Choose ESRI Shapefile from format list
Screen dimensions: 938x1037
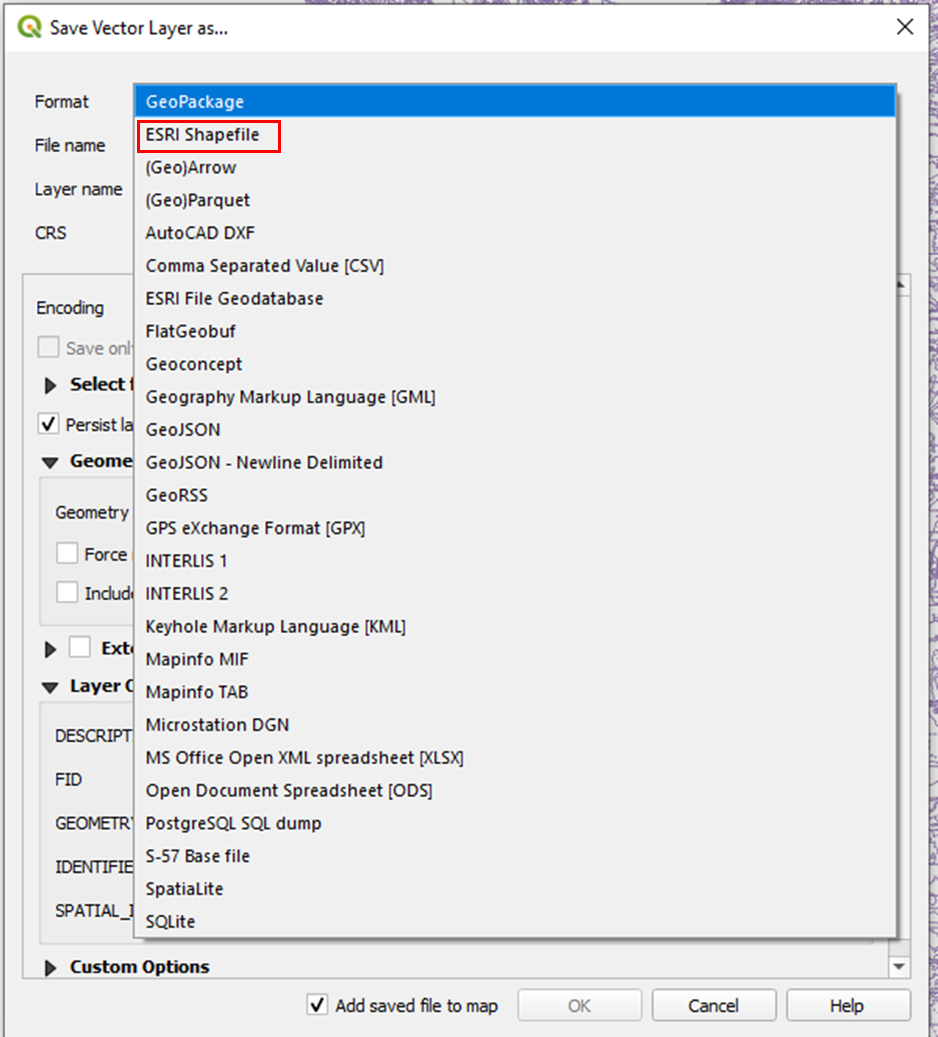pos(515,134)
